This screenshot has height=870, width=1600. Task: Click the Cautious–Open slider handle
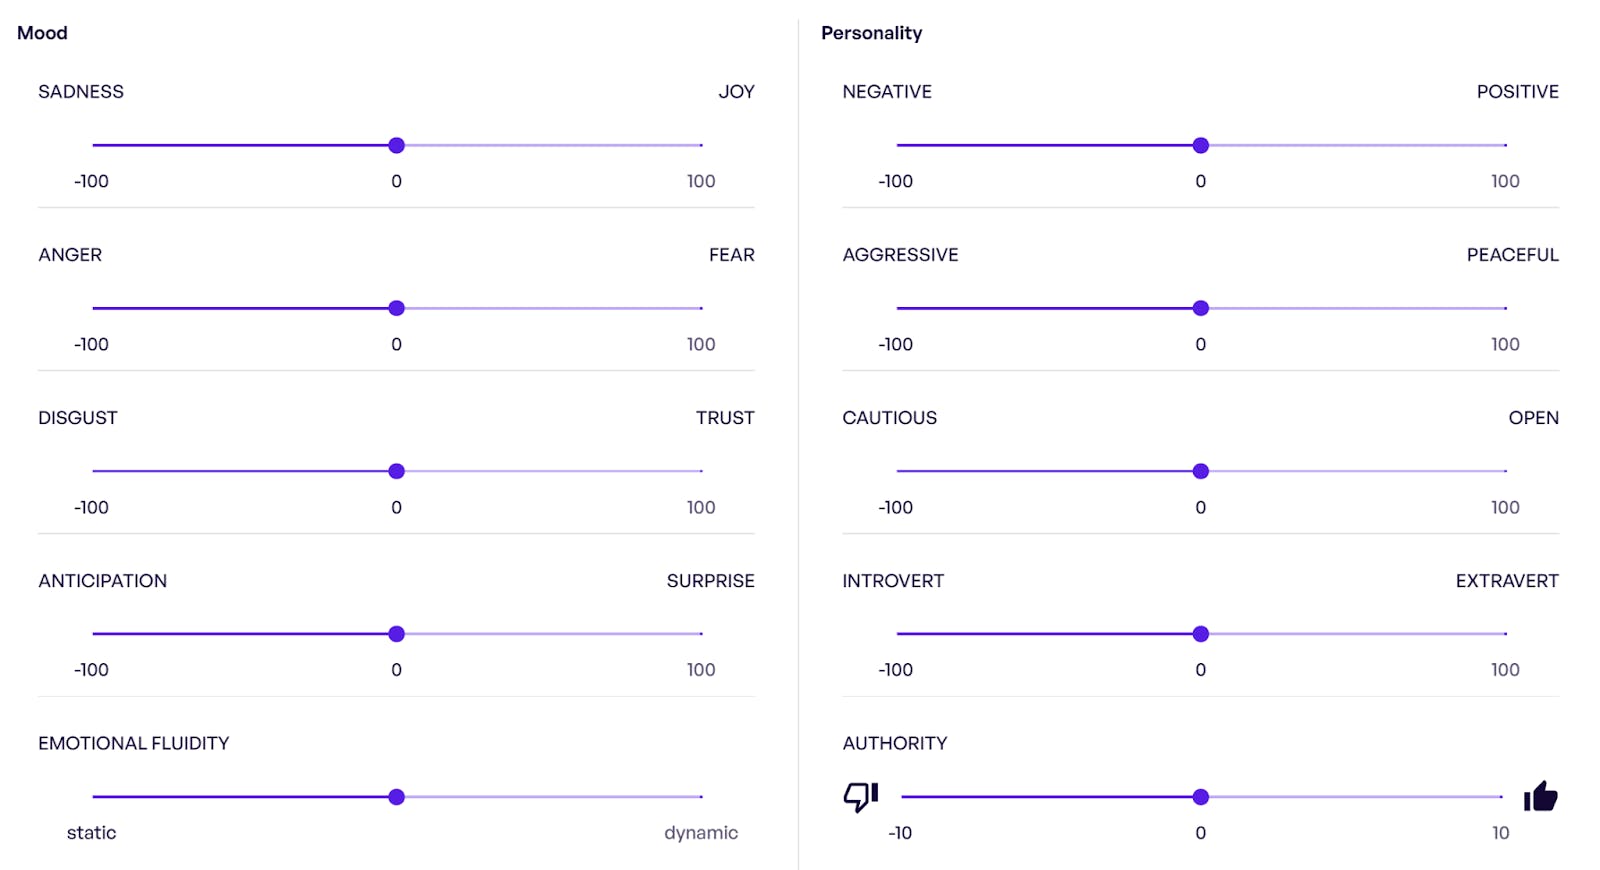tap(1201, 471)
